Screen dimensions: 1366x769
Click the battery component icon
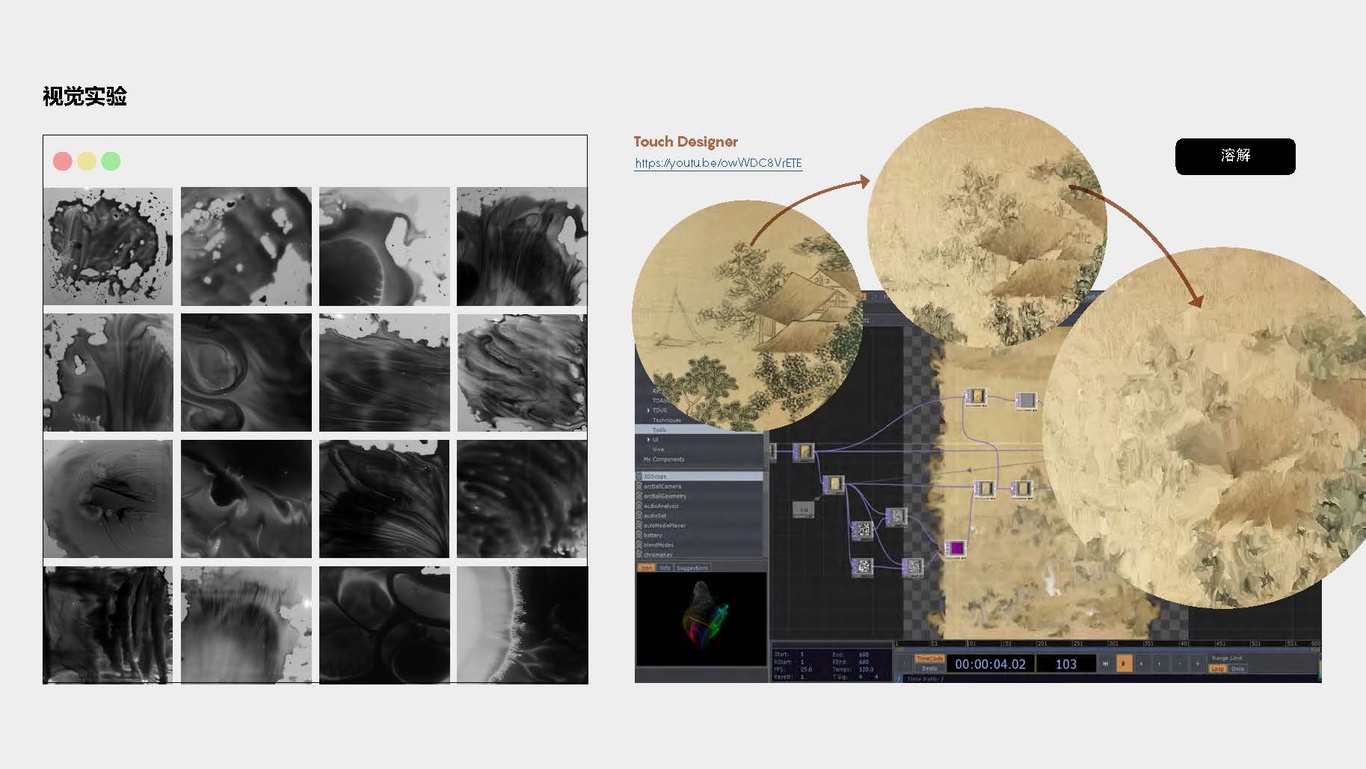(x=639, y=535)
